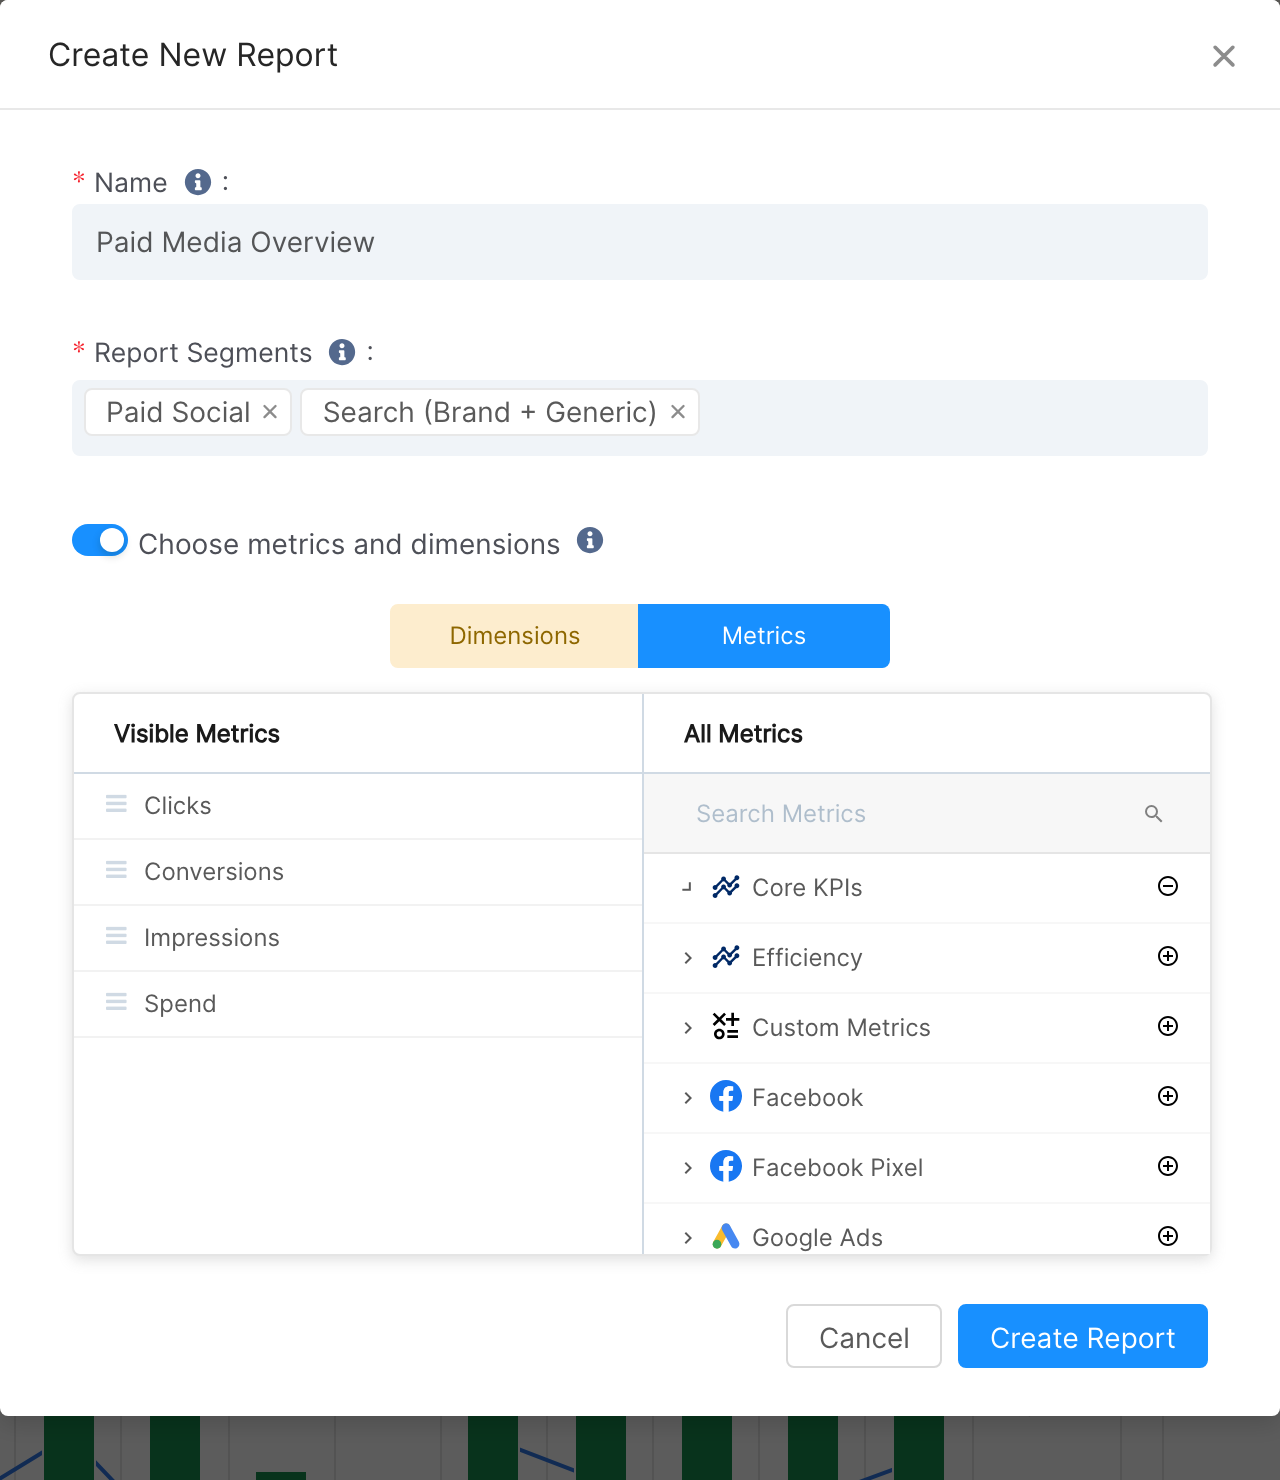Remove Core KPIs metrics with minus icon
The image size is (1280, 1480).
point(1168,886)
